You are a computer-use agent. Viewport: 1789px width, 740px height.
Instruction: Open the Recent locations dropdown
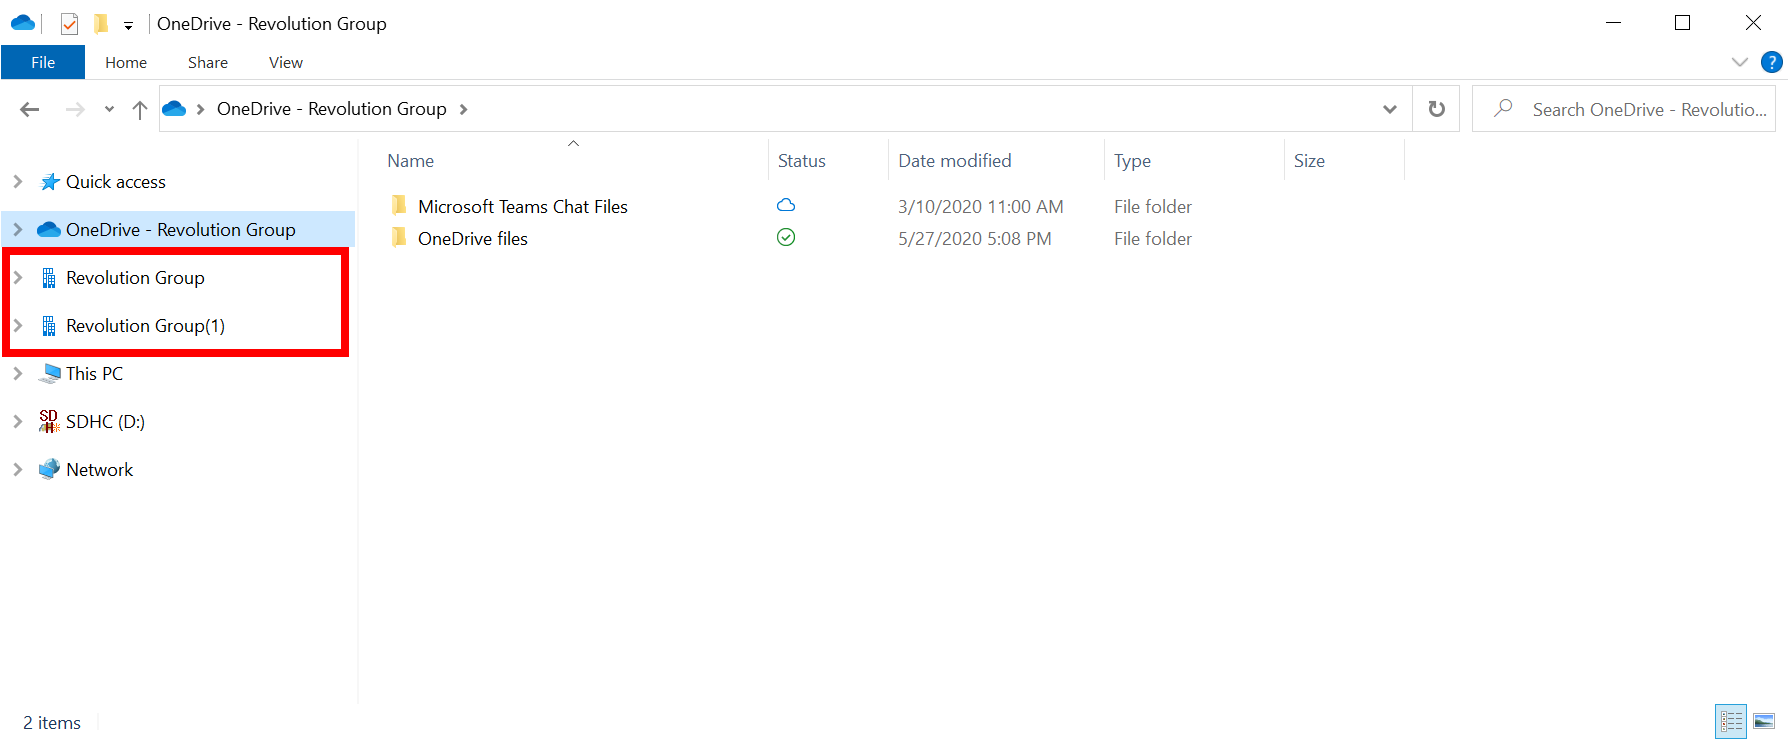coord(109,109)
